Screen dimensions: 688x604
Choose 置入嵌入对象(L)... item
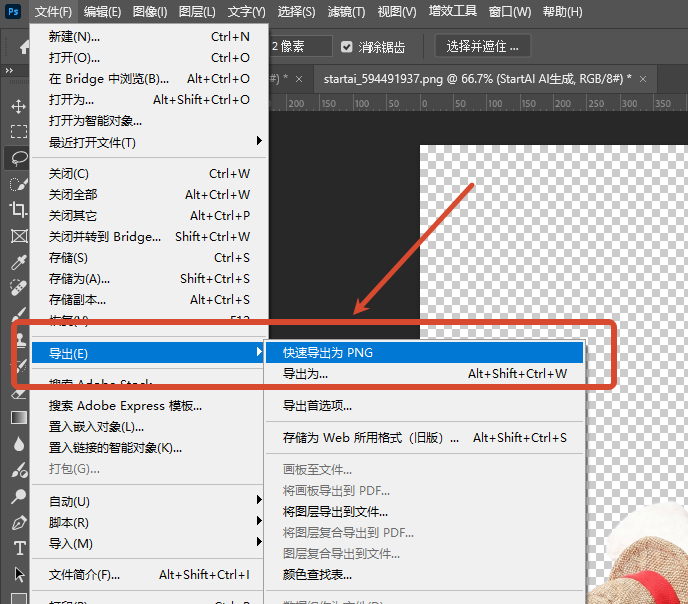pyautogui.click(x=148, y=427)
